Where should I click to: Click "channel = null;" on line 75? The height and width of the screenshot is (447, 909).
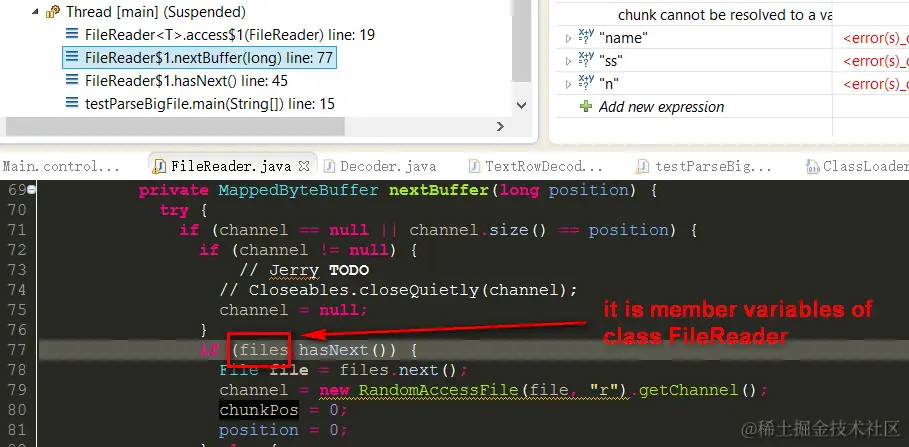[293, 310]
